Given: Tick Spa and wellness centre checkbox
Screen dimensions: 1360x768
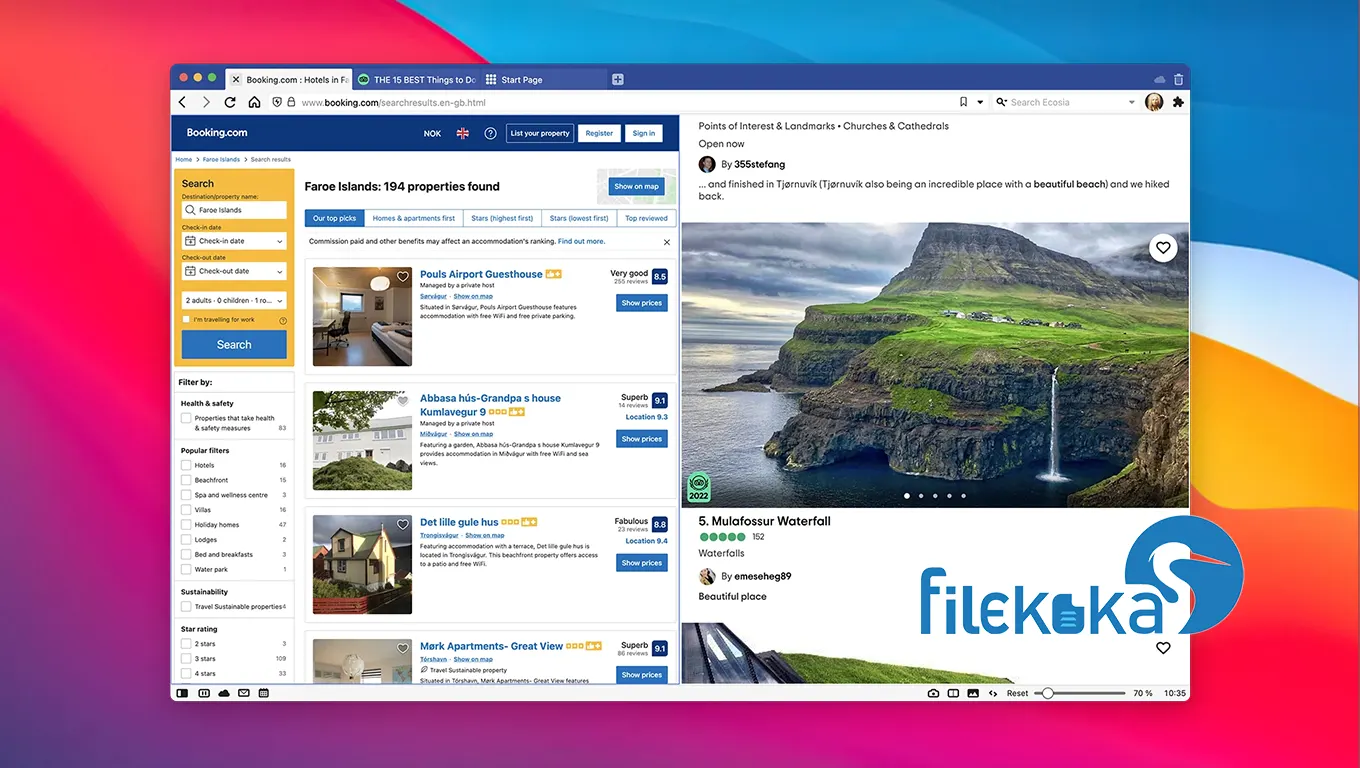Looking at the screenshot, I should (x=186, y=495).
